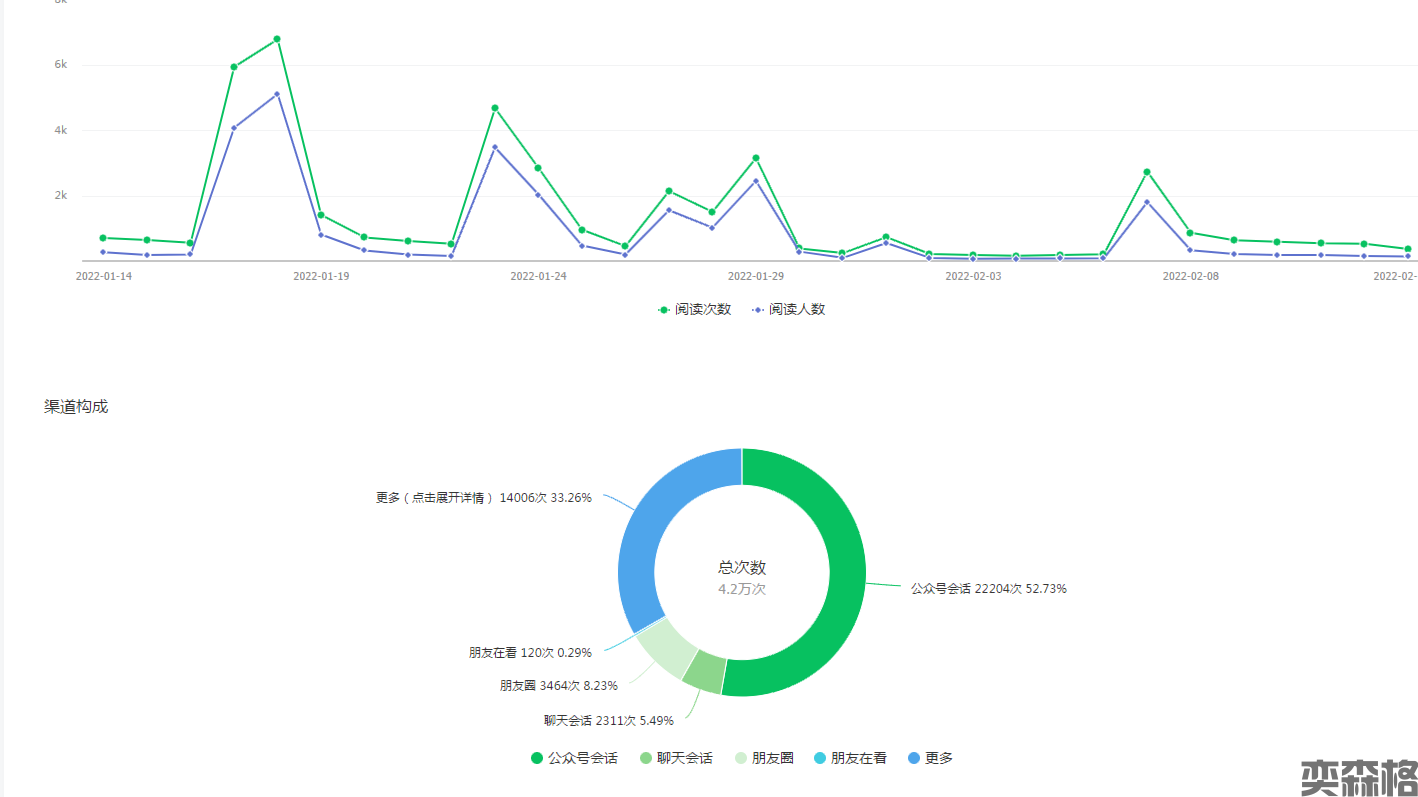This screenshot has height=797, width=1418.
Task: Click the 朋友圈 3464次 8.23% label
Action: (x=558, y=686)
